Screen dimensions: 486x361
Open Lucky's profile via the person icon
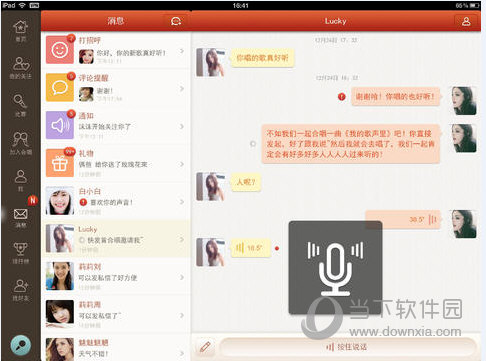[x=466, y=21]
